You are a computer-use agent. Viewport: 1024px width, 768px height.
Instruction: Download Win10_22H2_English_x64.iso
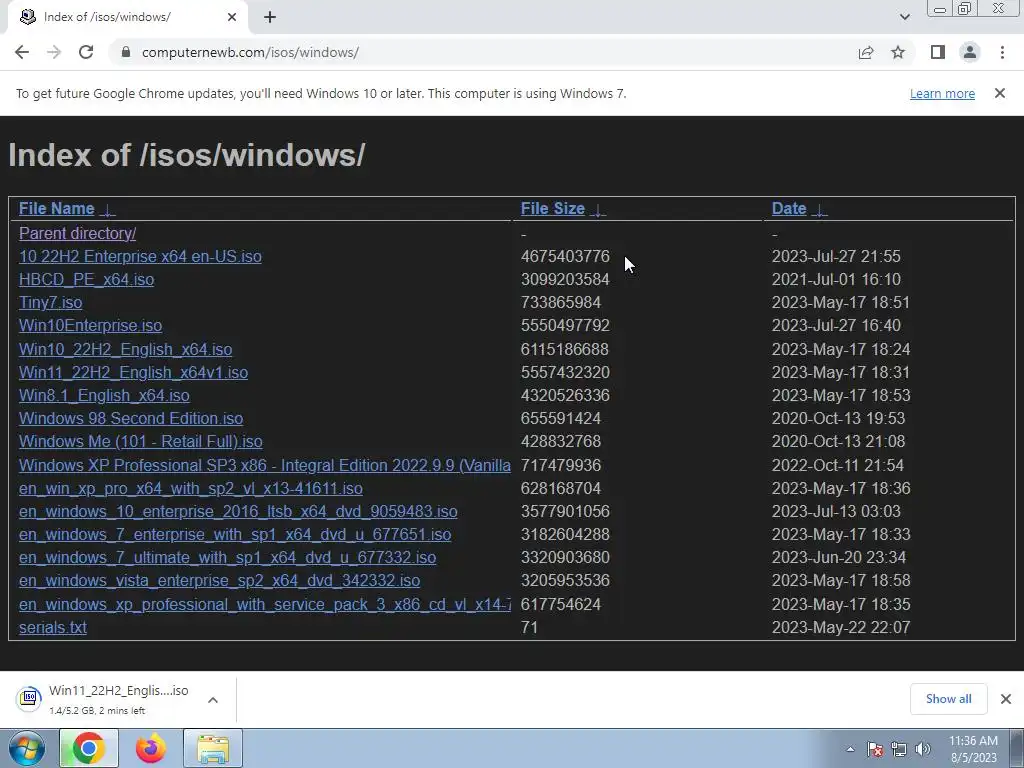click(125, 349)
